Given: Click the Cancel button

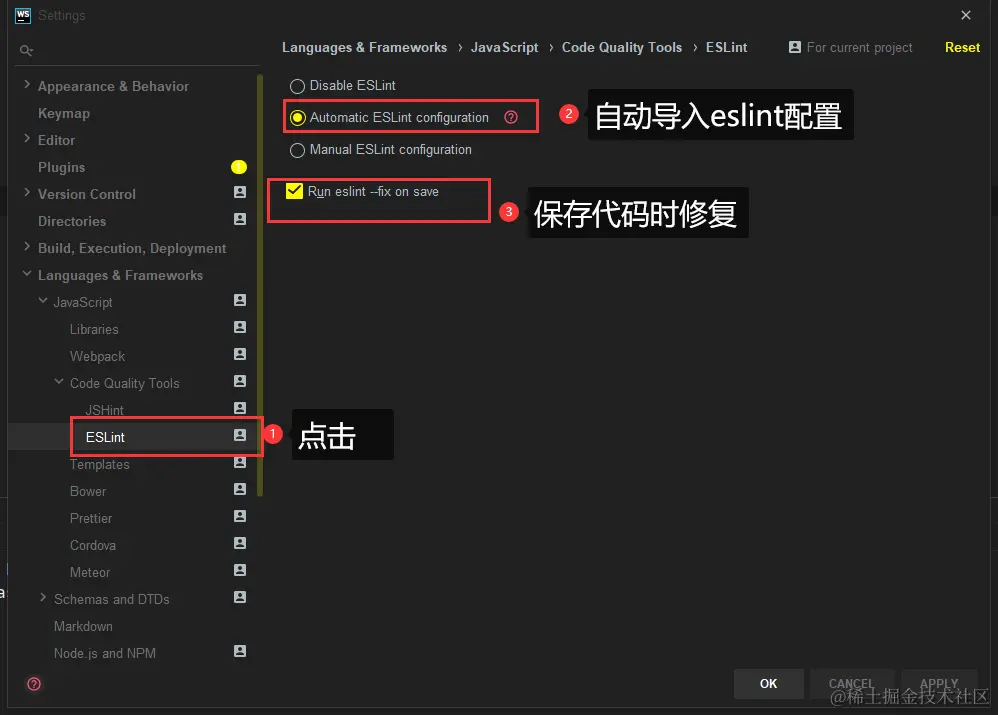Looking at the screenshot, I should [x=852, y=684].
